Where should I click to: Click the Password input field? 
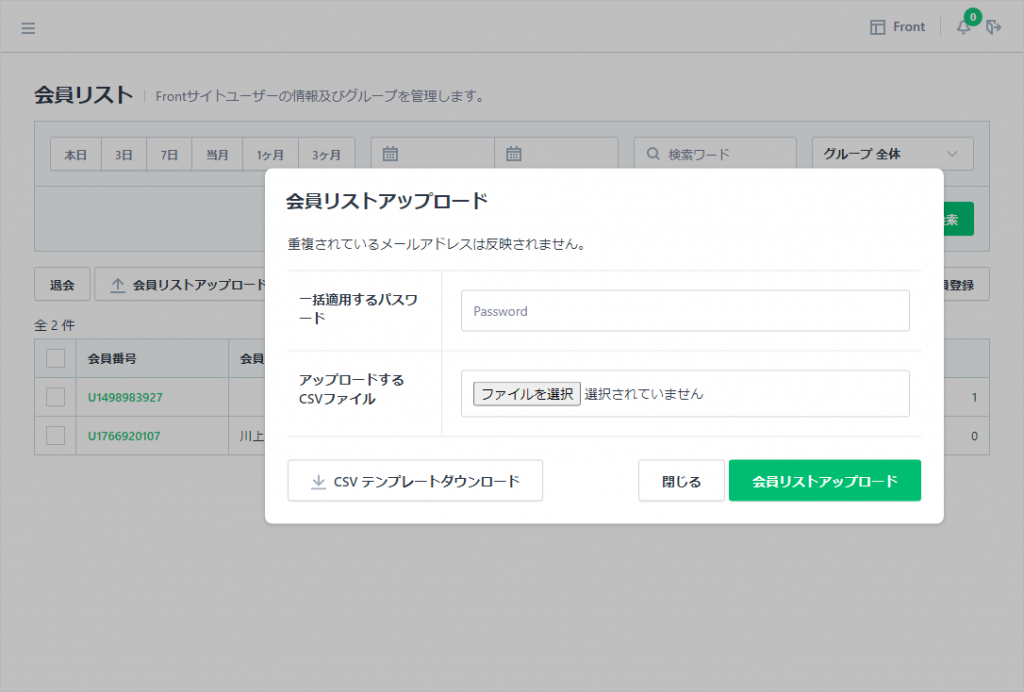(685, 311)
